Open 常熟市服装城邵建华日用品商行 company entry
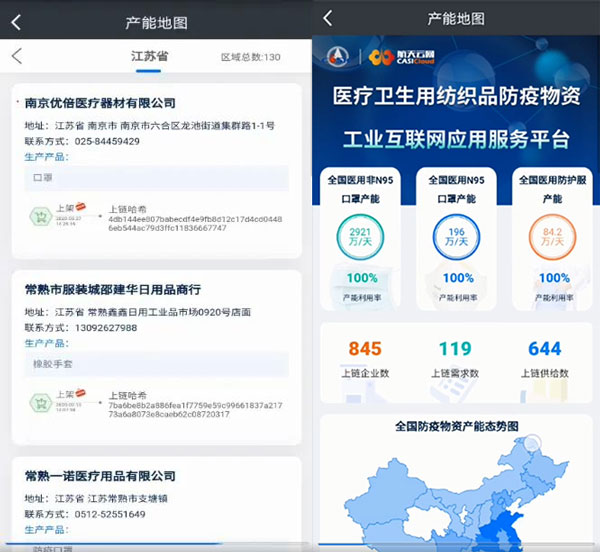The width and height of the screenshot is (600, 552). coord(113,289)
